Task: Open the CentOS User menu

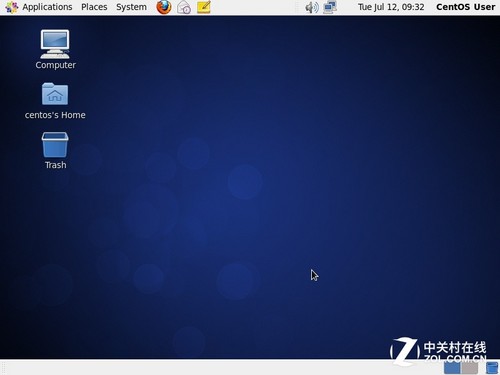Action: [x=466, y=7]
